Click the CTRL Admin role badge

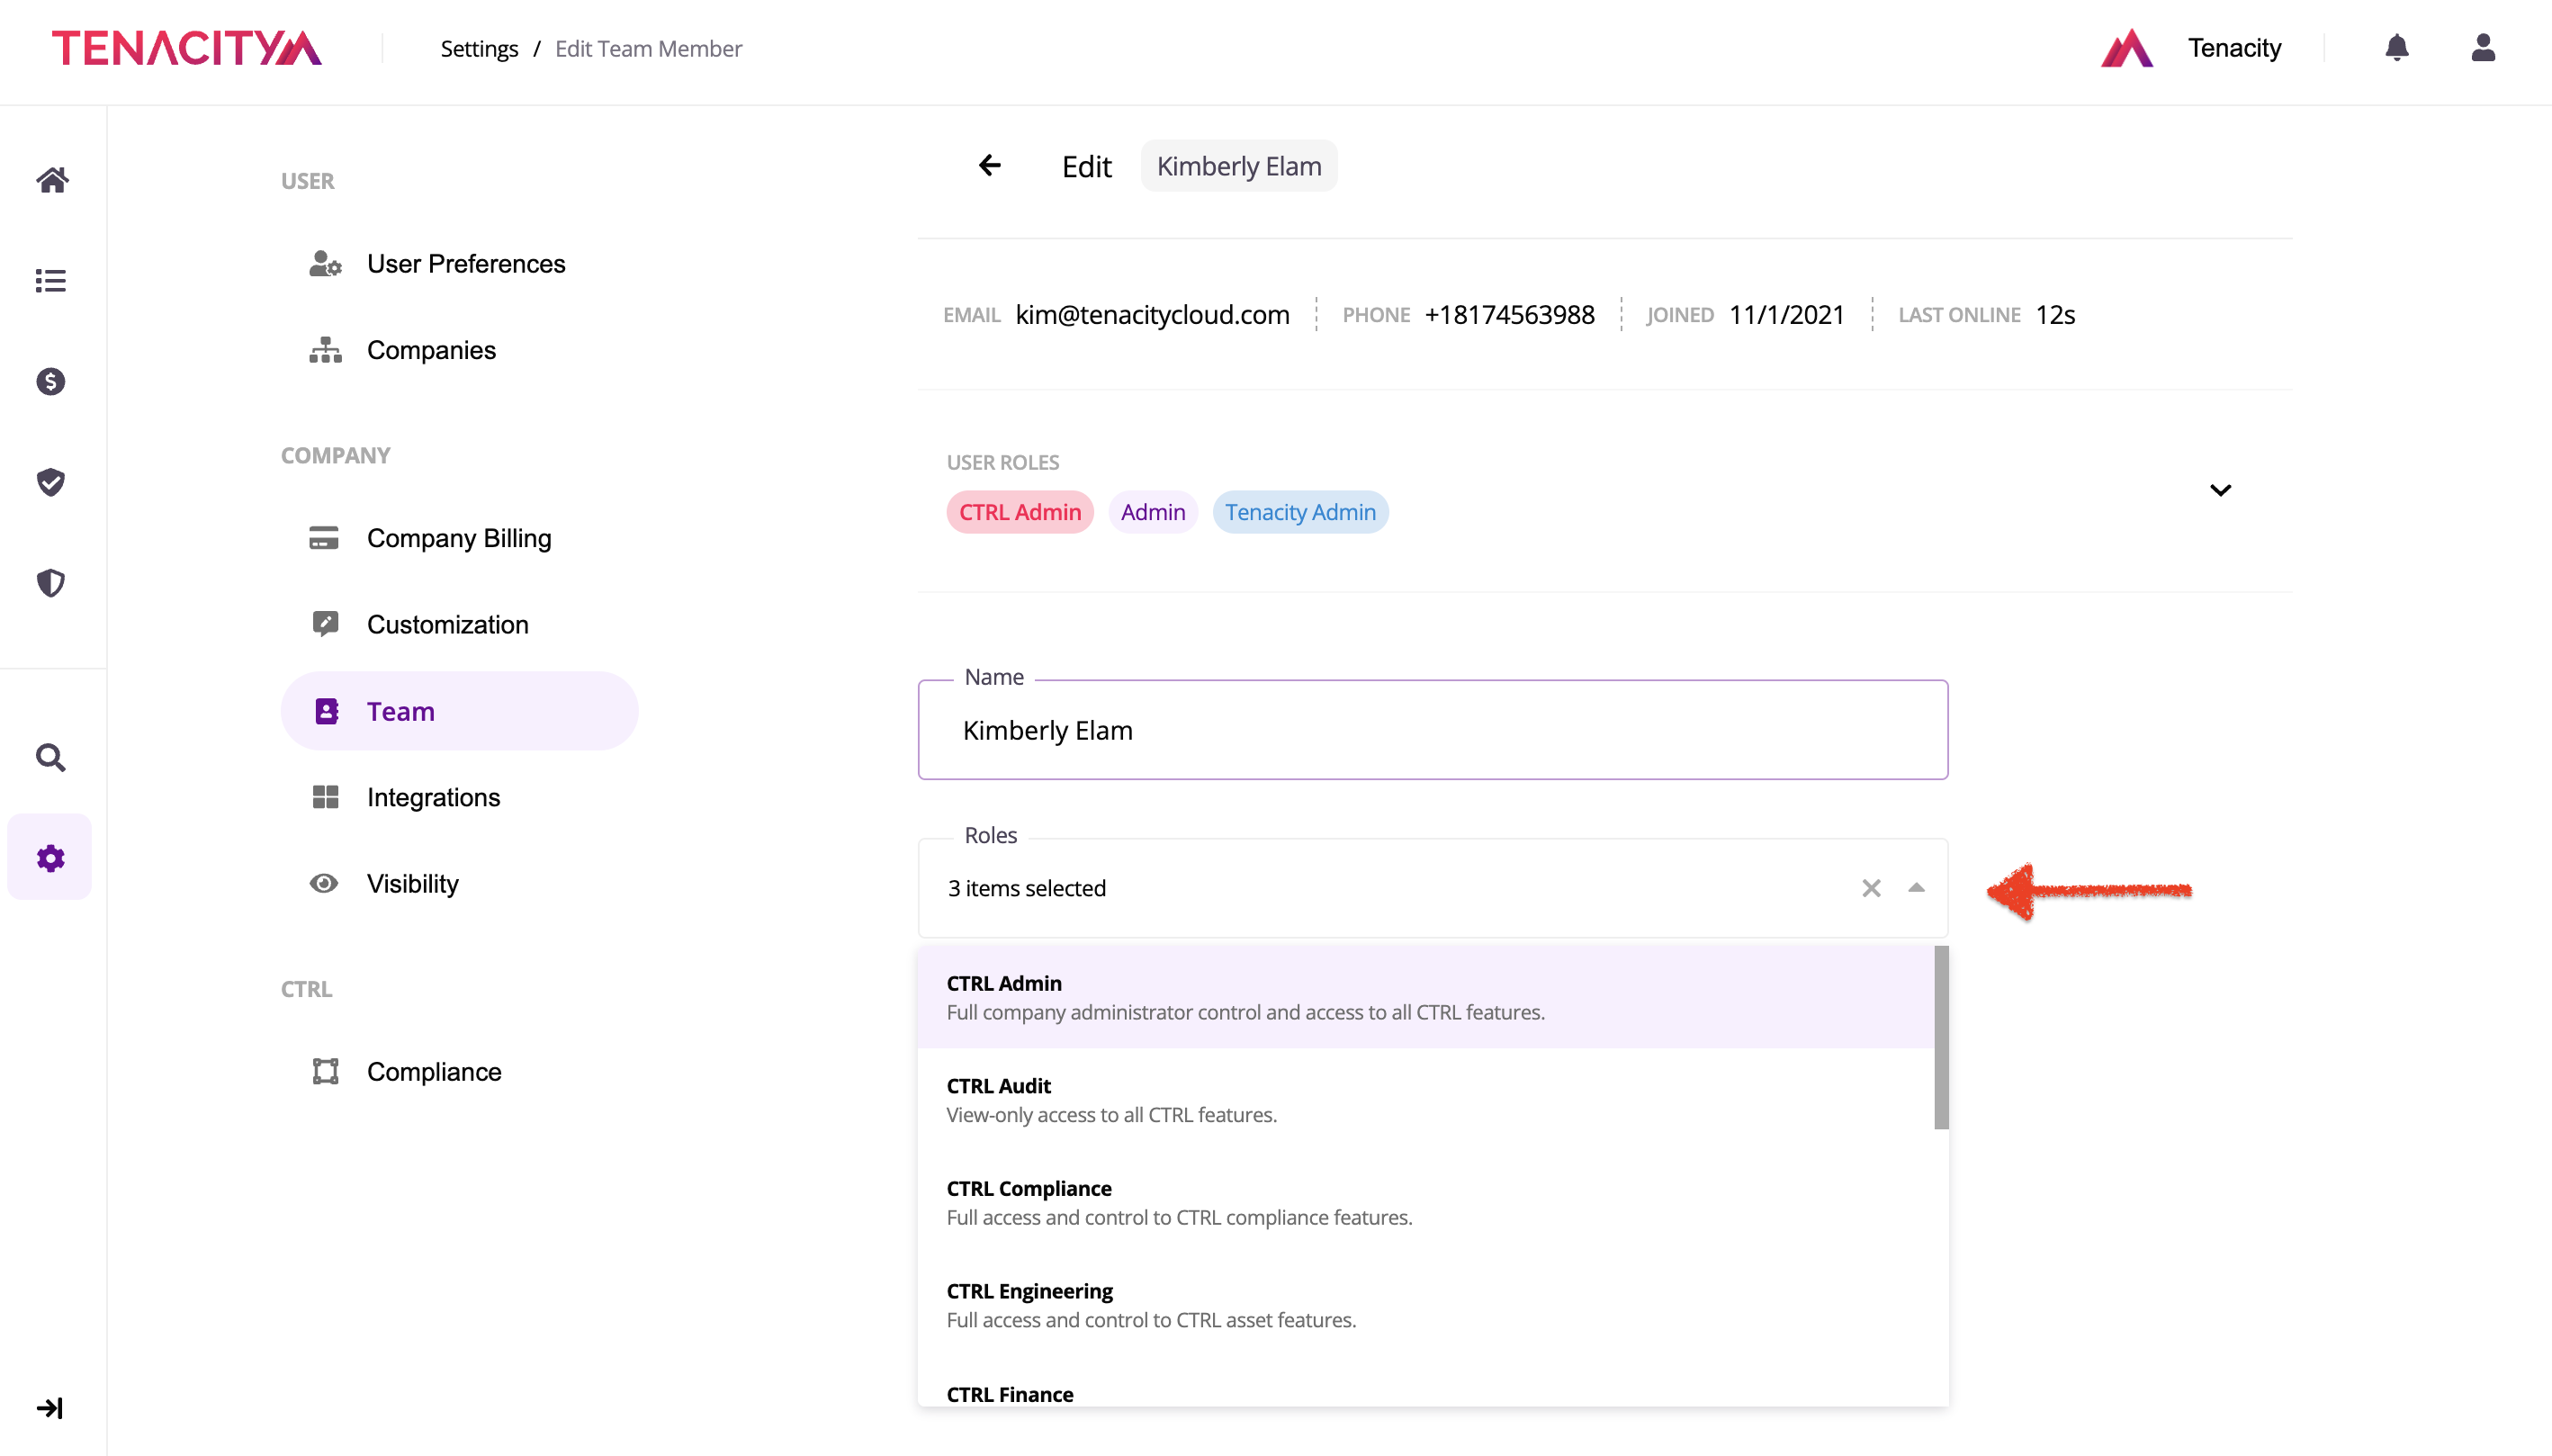pyautogui.click(x=1020, y=512)
